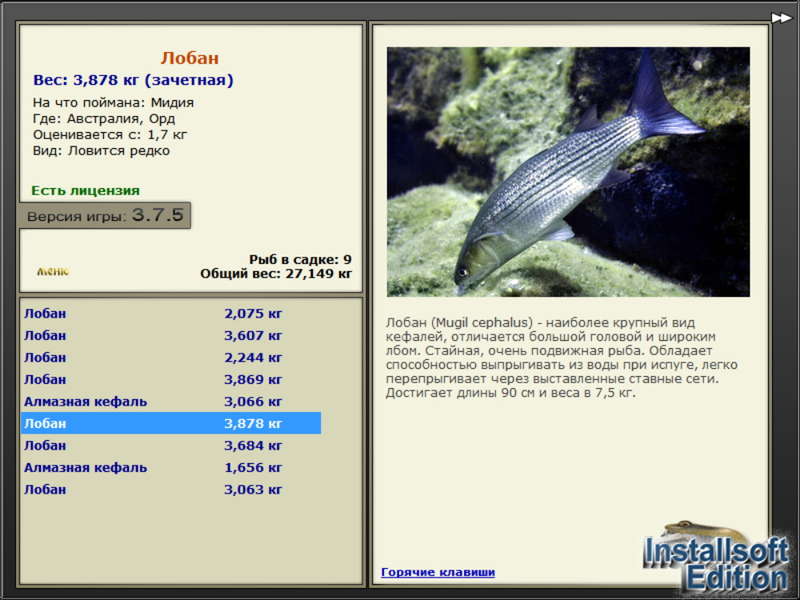
Task: Open the Меню link in the info panel
Action: (53, 271)
